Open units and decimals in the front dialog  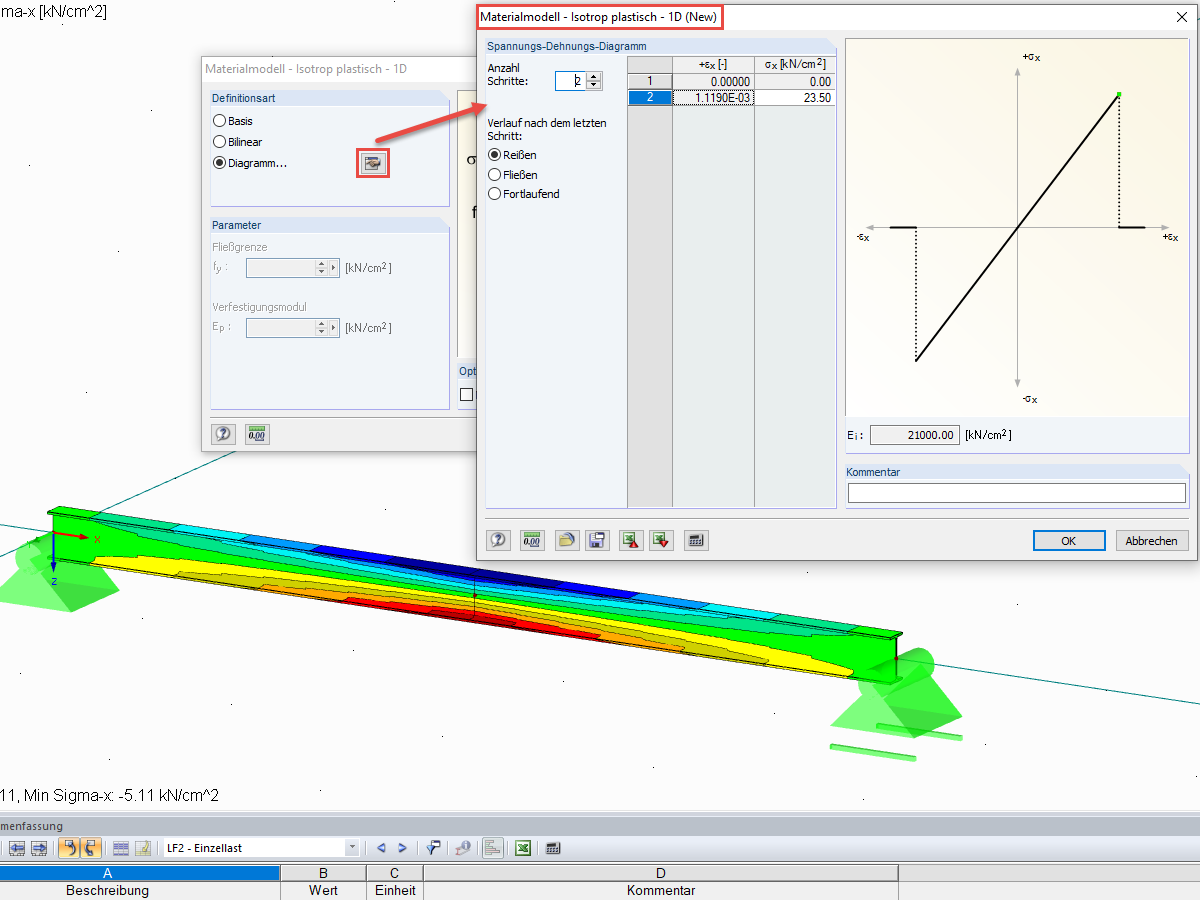(532, 540)
